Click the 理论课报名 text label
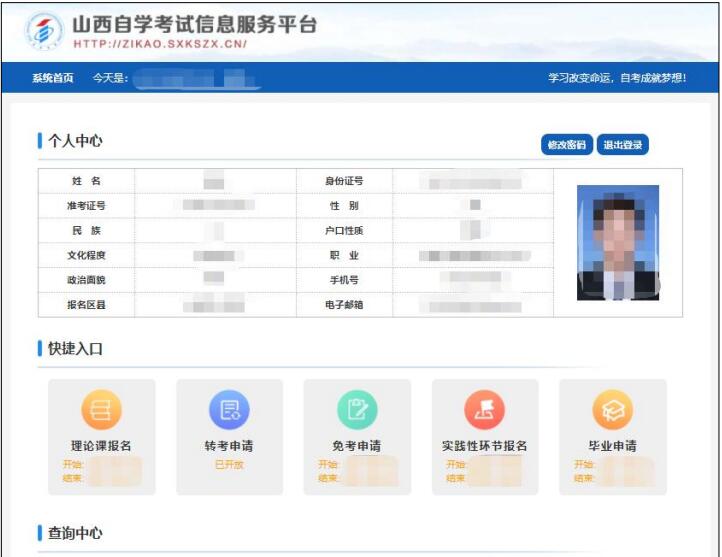Image resolution: width=722 pixels, height=557 pixels. (101, 446)
